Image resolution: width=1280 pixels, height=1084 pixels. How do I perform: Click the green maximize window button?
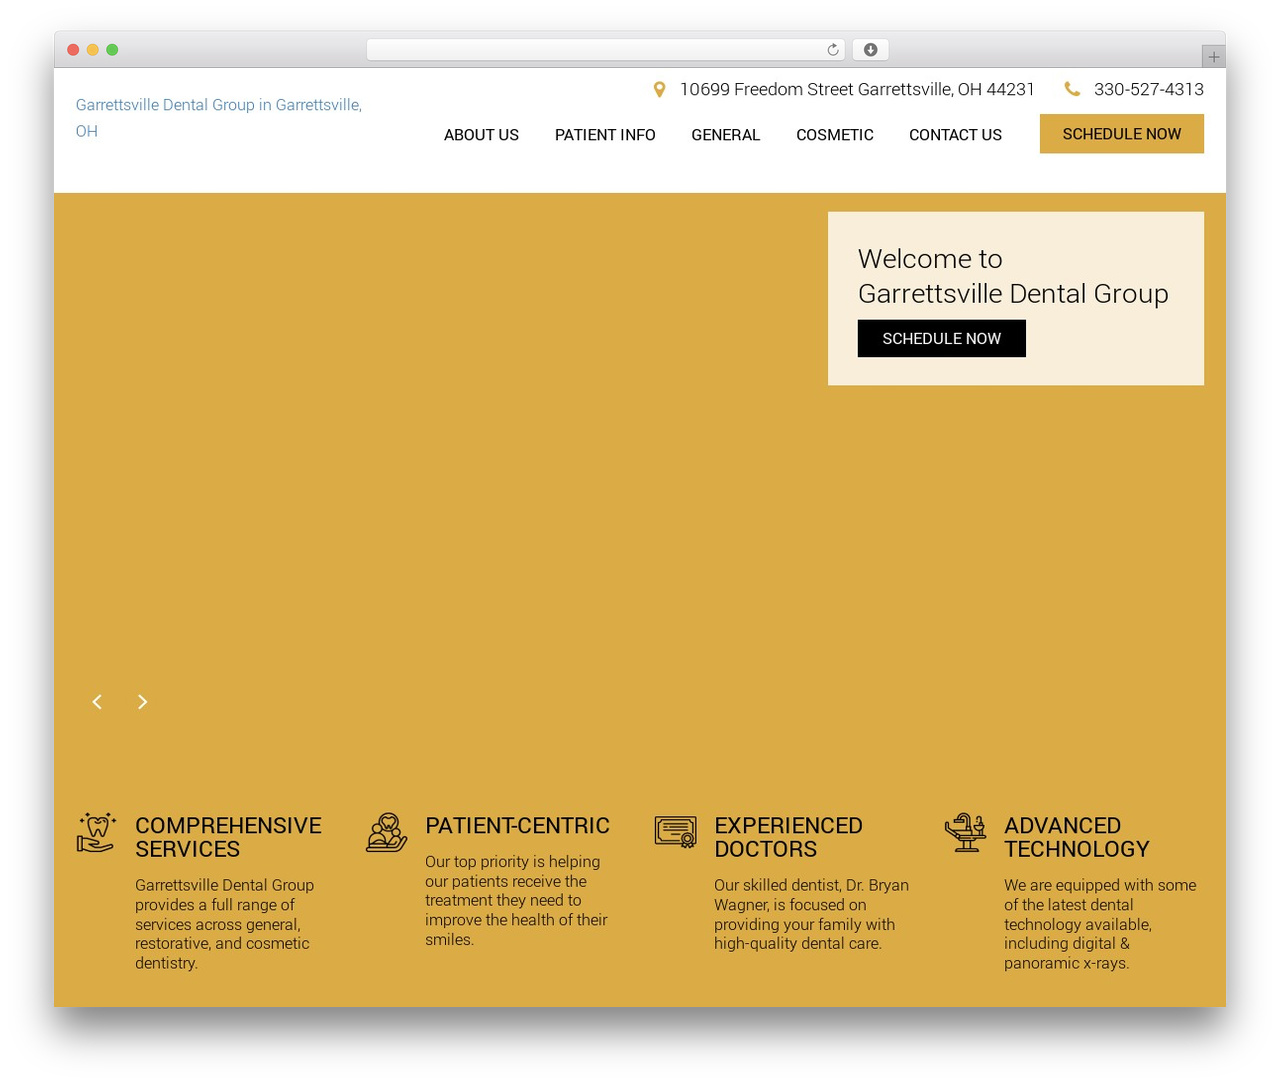112,50
